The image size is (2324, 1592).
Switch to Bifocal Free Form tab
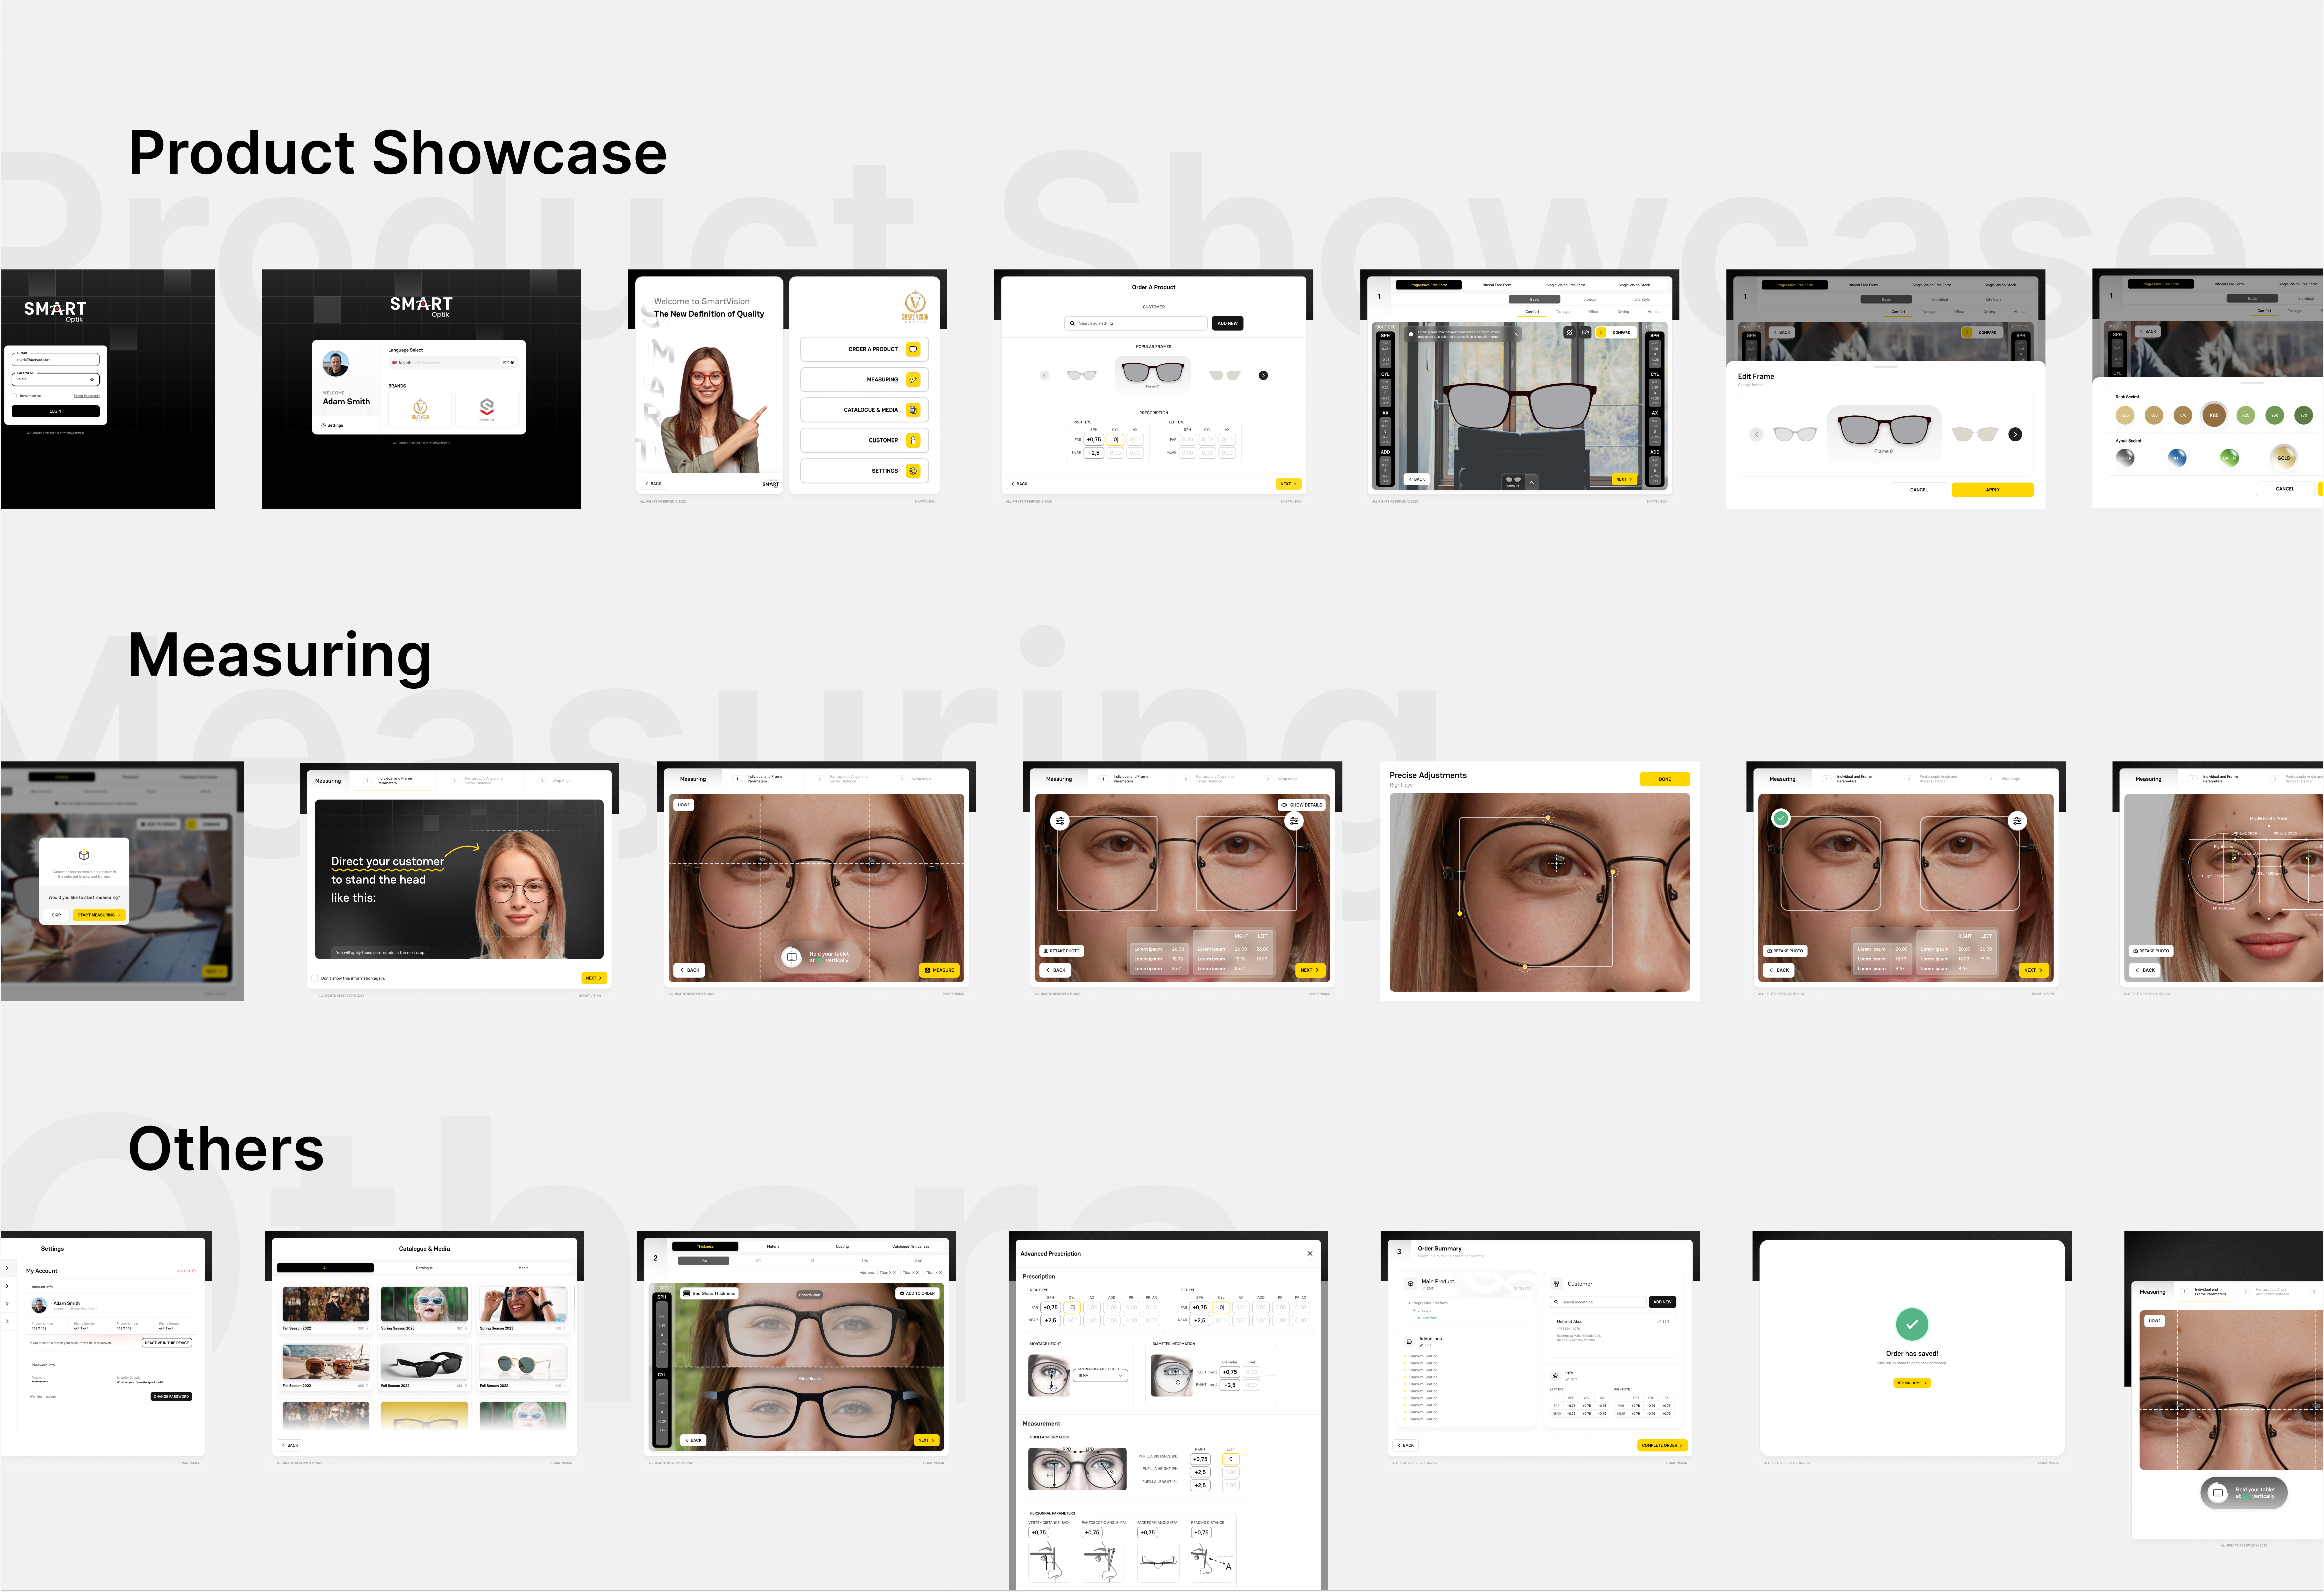[x=1497, y=285]
